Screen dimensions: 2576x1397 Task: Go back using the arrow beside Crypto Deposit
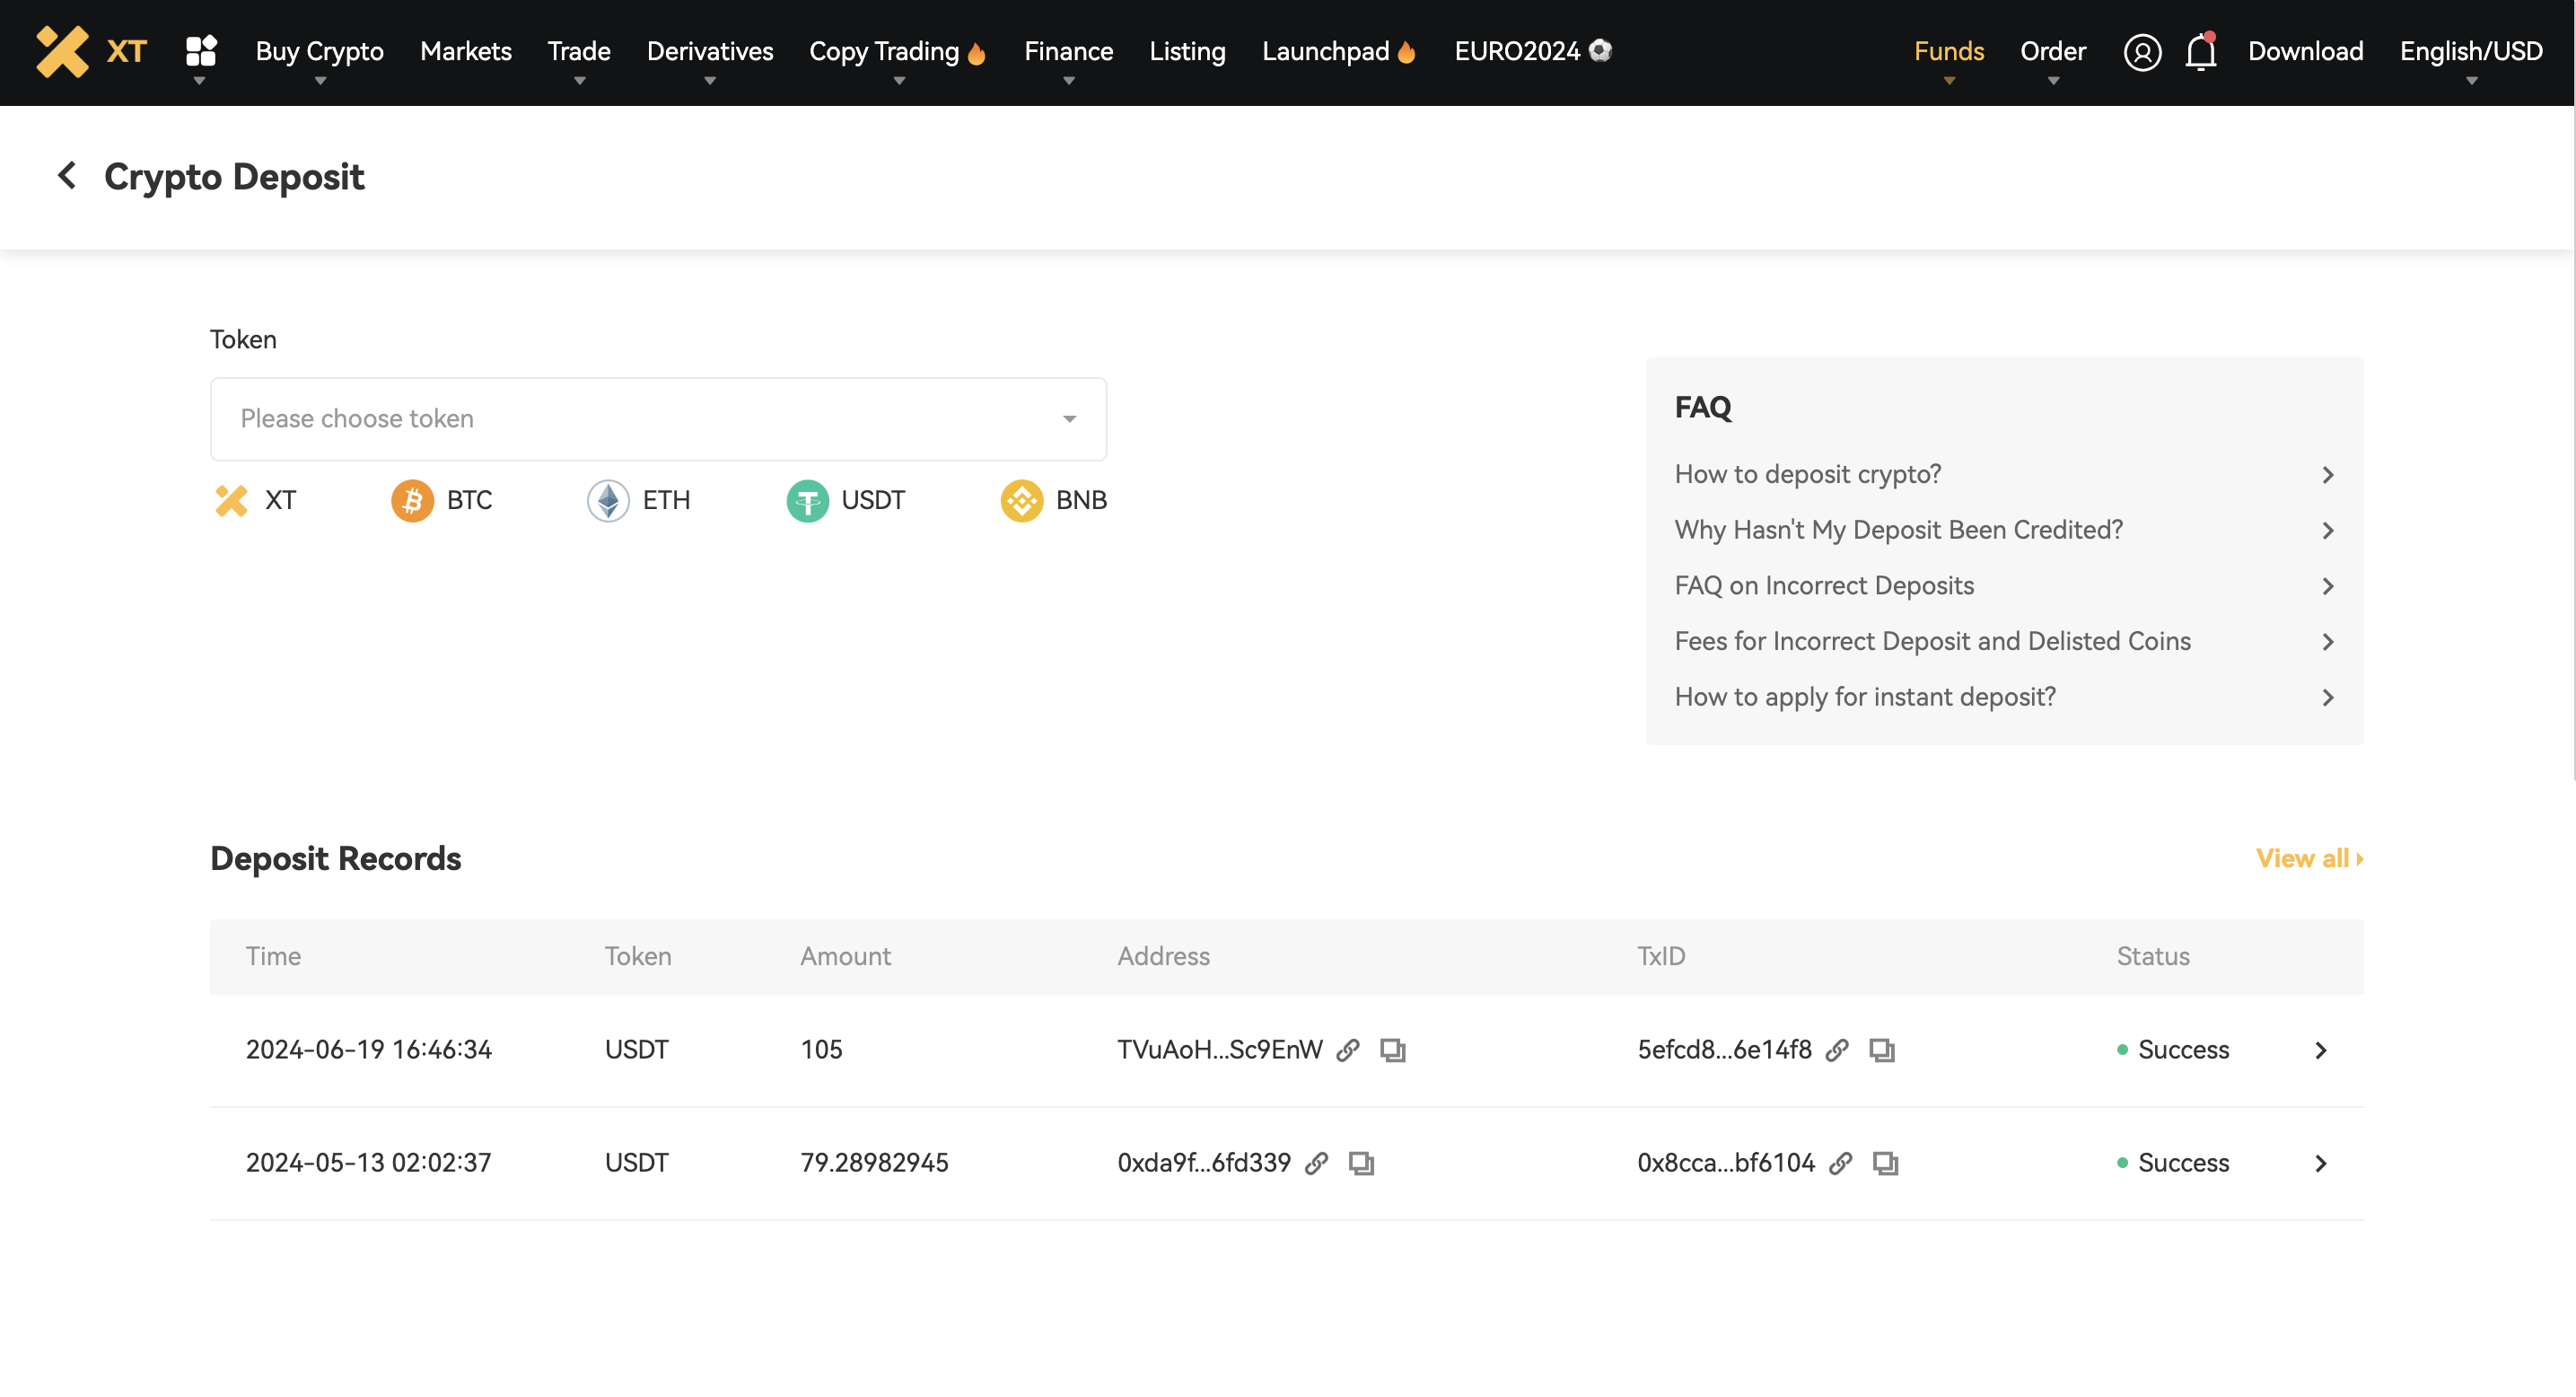click(67, 176)
